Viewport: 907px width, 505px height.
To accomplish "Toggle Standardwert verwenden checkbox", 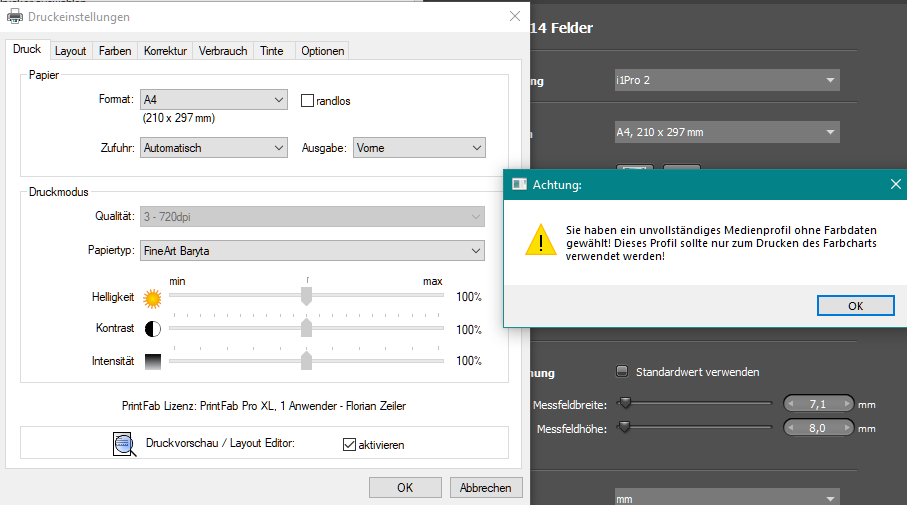I will pyautogui.click(x=623, y=372).
